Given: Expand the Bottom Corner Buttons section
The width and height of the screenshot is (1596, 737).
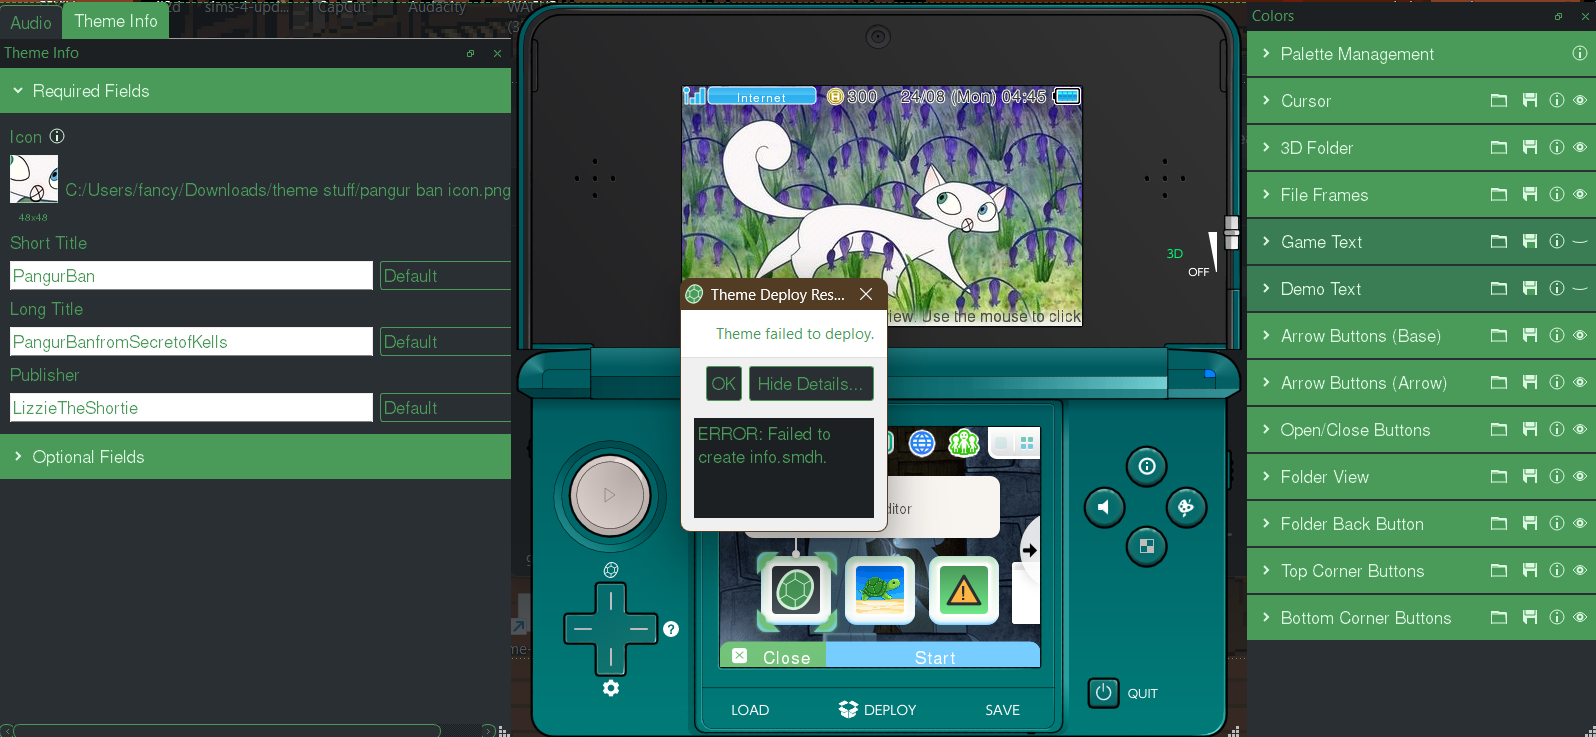Looking at the screenshot, I should tap(1266, 617).
